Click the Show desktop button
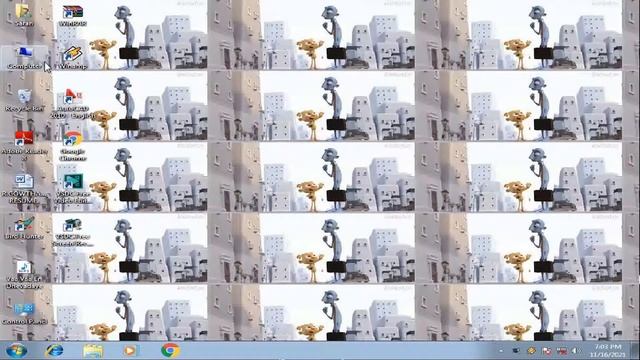This screenshot has width=640, height=360. click(636, 351)
